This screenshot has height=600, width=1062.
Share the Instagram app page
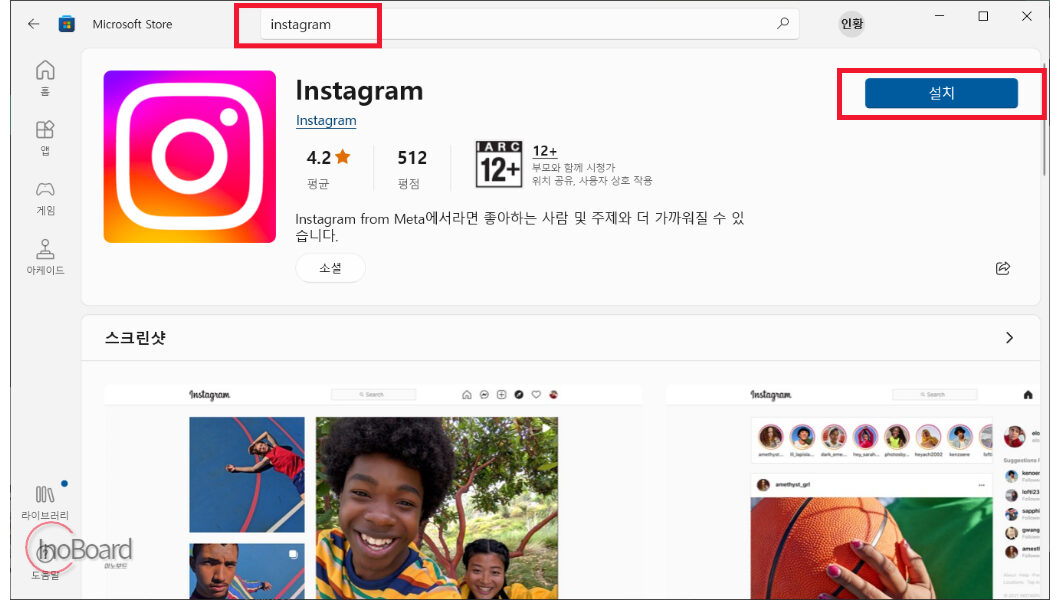pos(1003,268)
